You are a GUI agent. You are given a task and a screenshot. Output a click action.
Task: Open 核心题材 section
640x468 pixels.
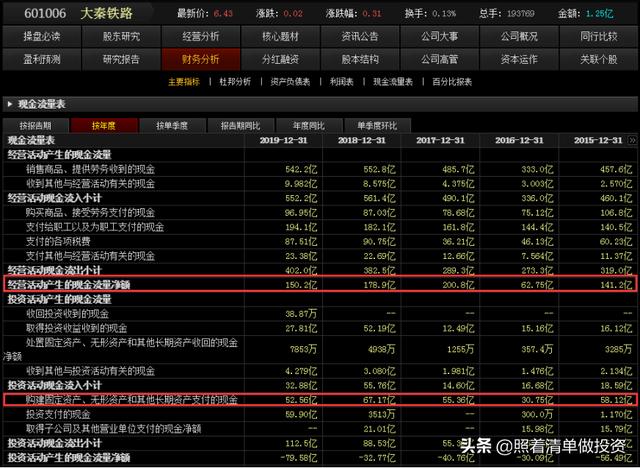coord(280,36)
